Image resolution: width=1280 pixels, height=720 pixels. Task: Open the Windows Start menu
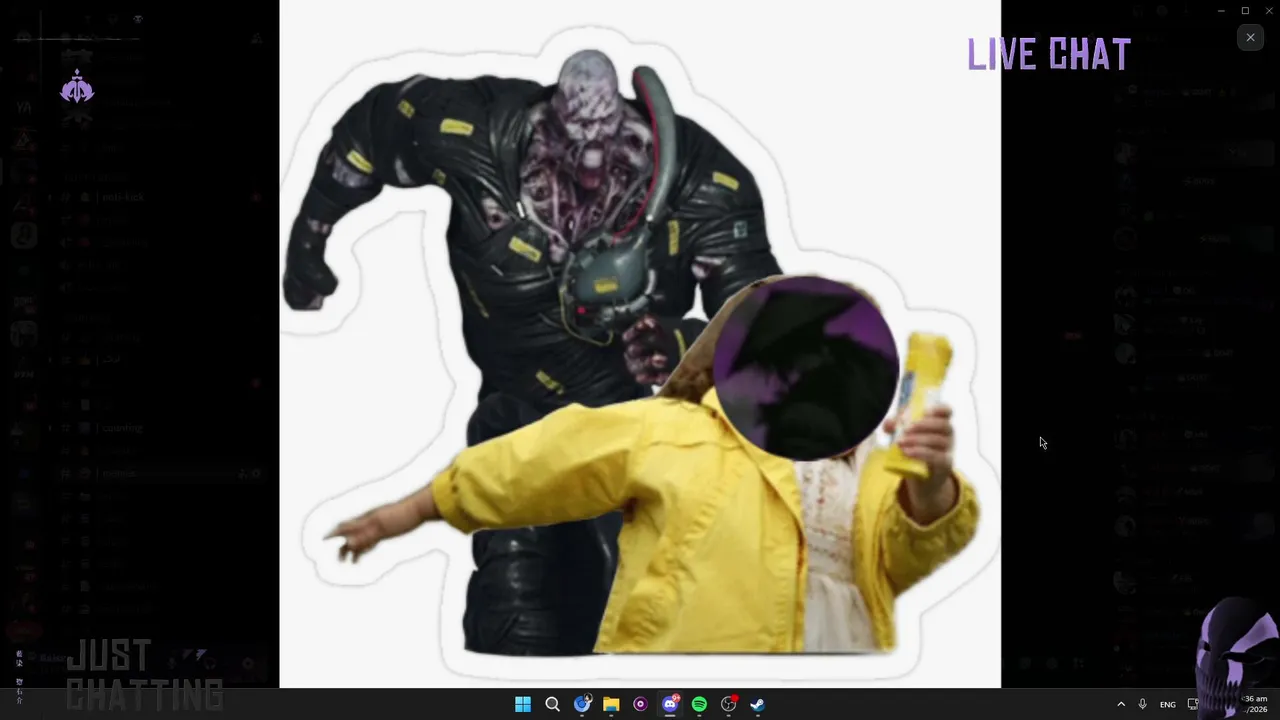click(x=522, y=704)
